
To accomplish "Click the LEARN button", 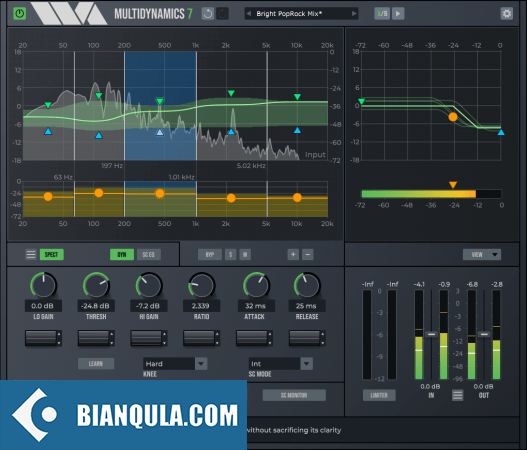I will (96, 364).
